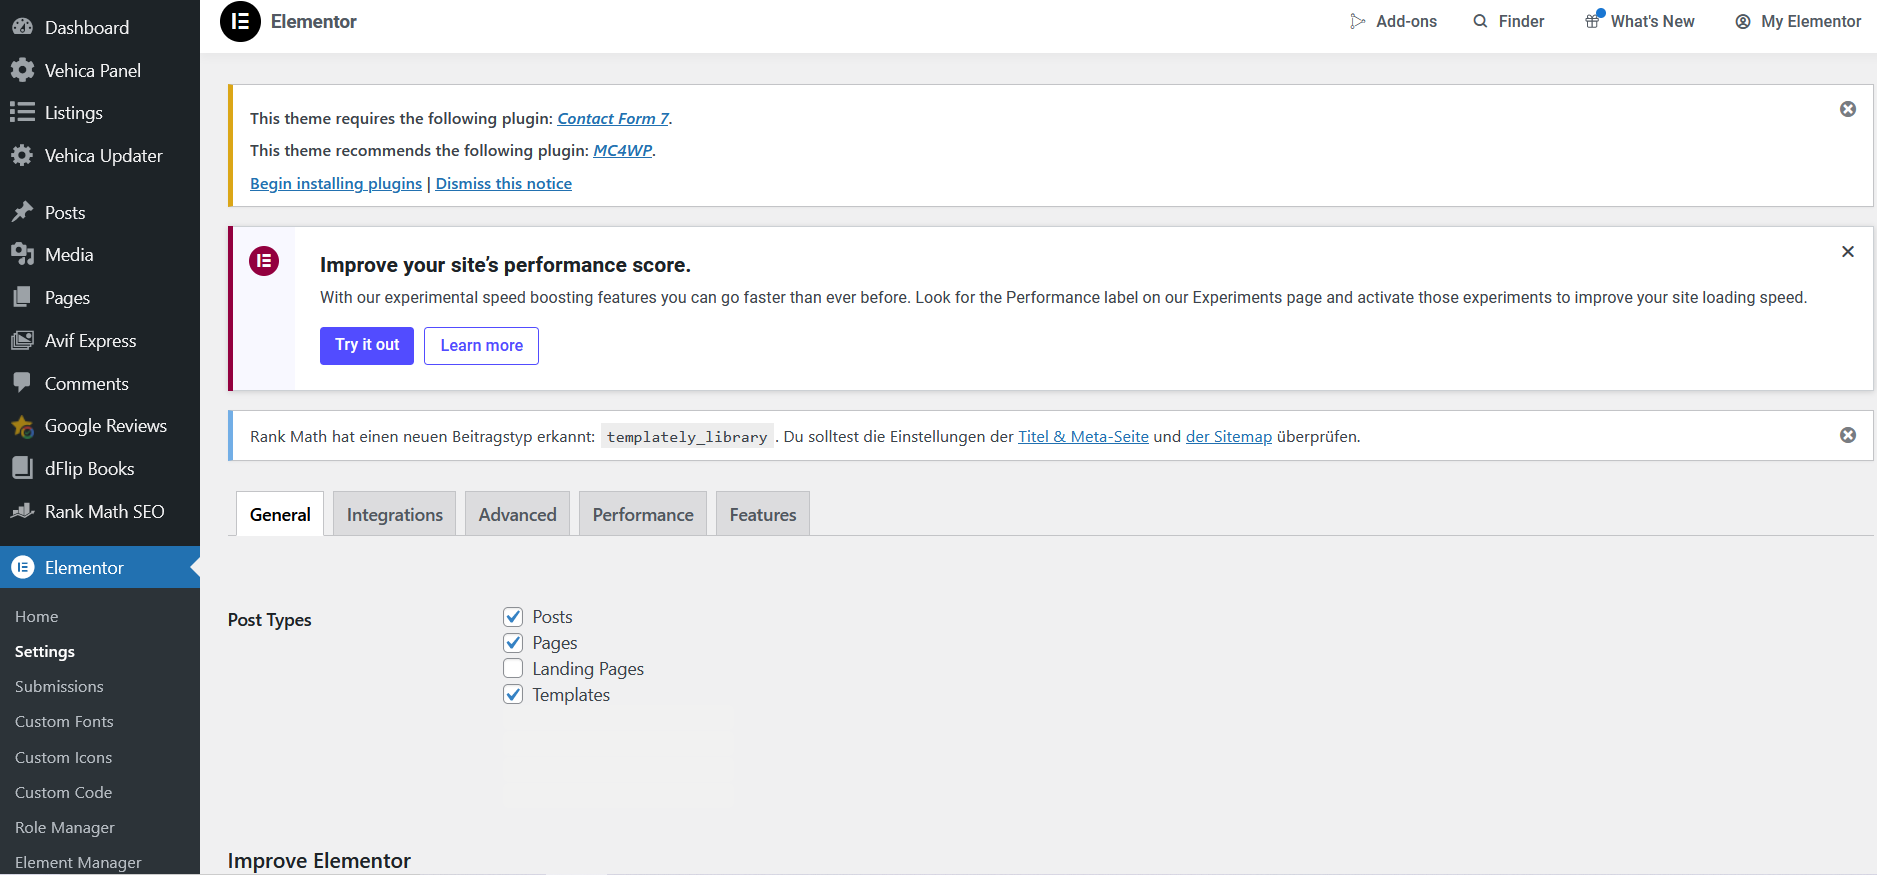Open the Advanced tab
Viewport: 1877px width, 875px height.
point(517,514)
